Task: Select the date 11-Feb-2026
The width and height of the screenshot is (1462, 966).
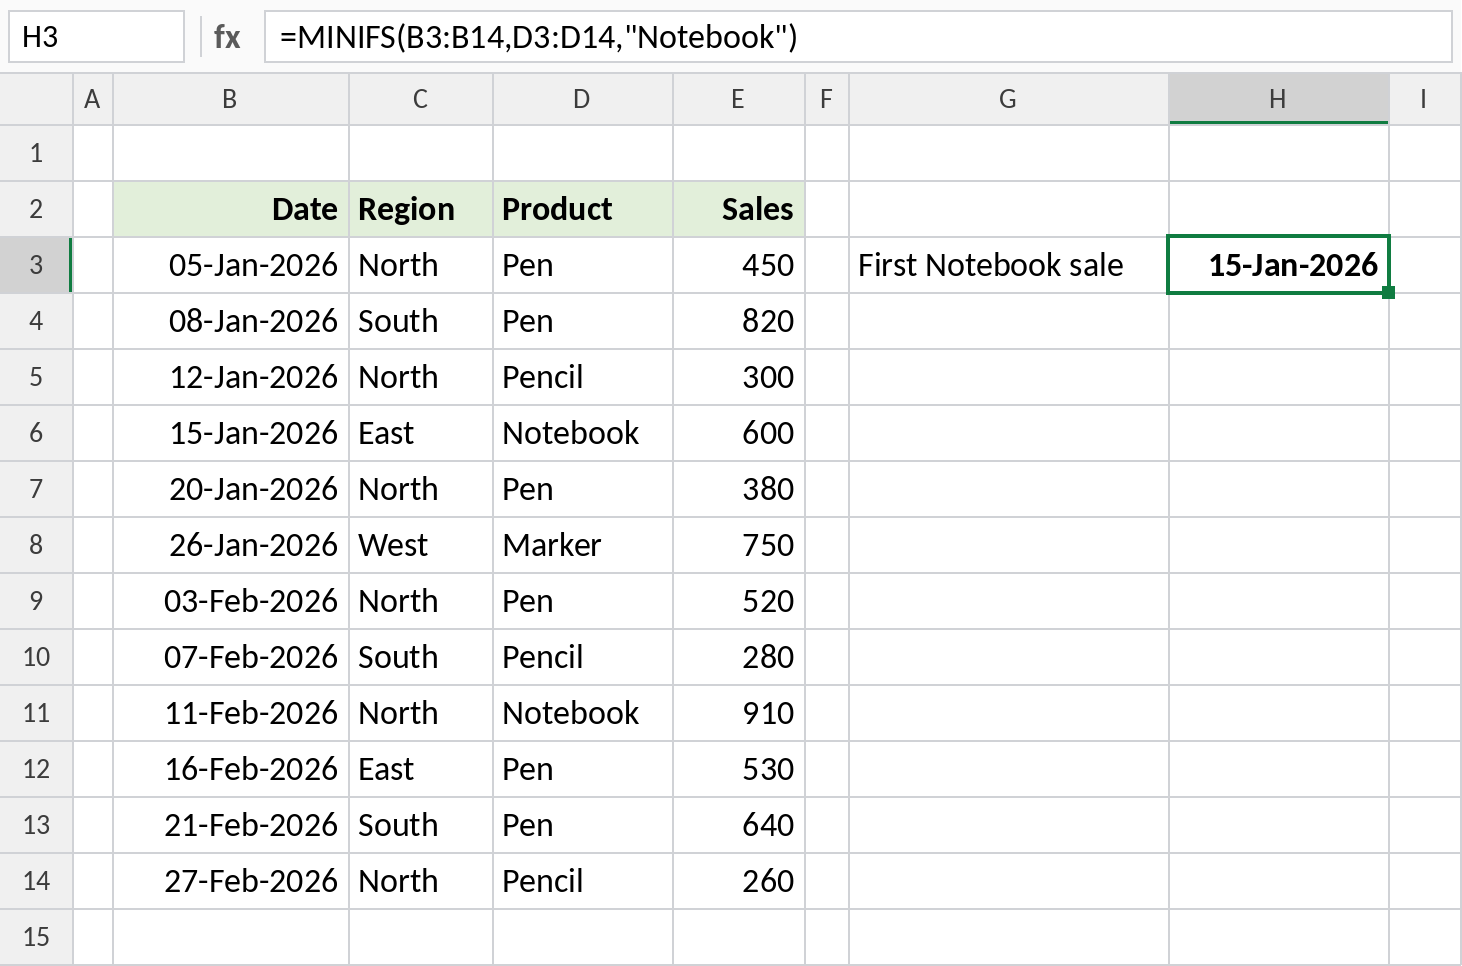Action: coord(231,713)
